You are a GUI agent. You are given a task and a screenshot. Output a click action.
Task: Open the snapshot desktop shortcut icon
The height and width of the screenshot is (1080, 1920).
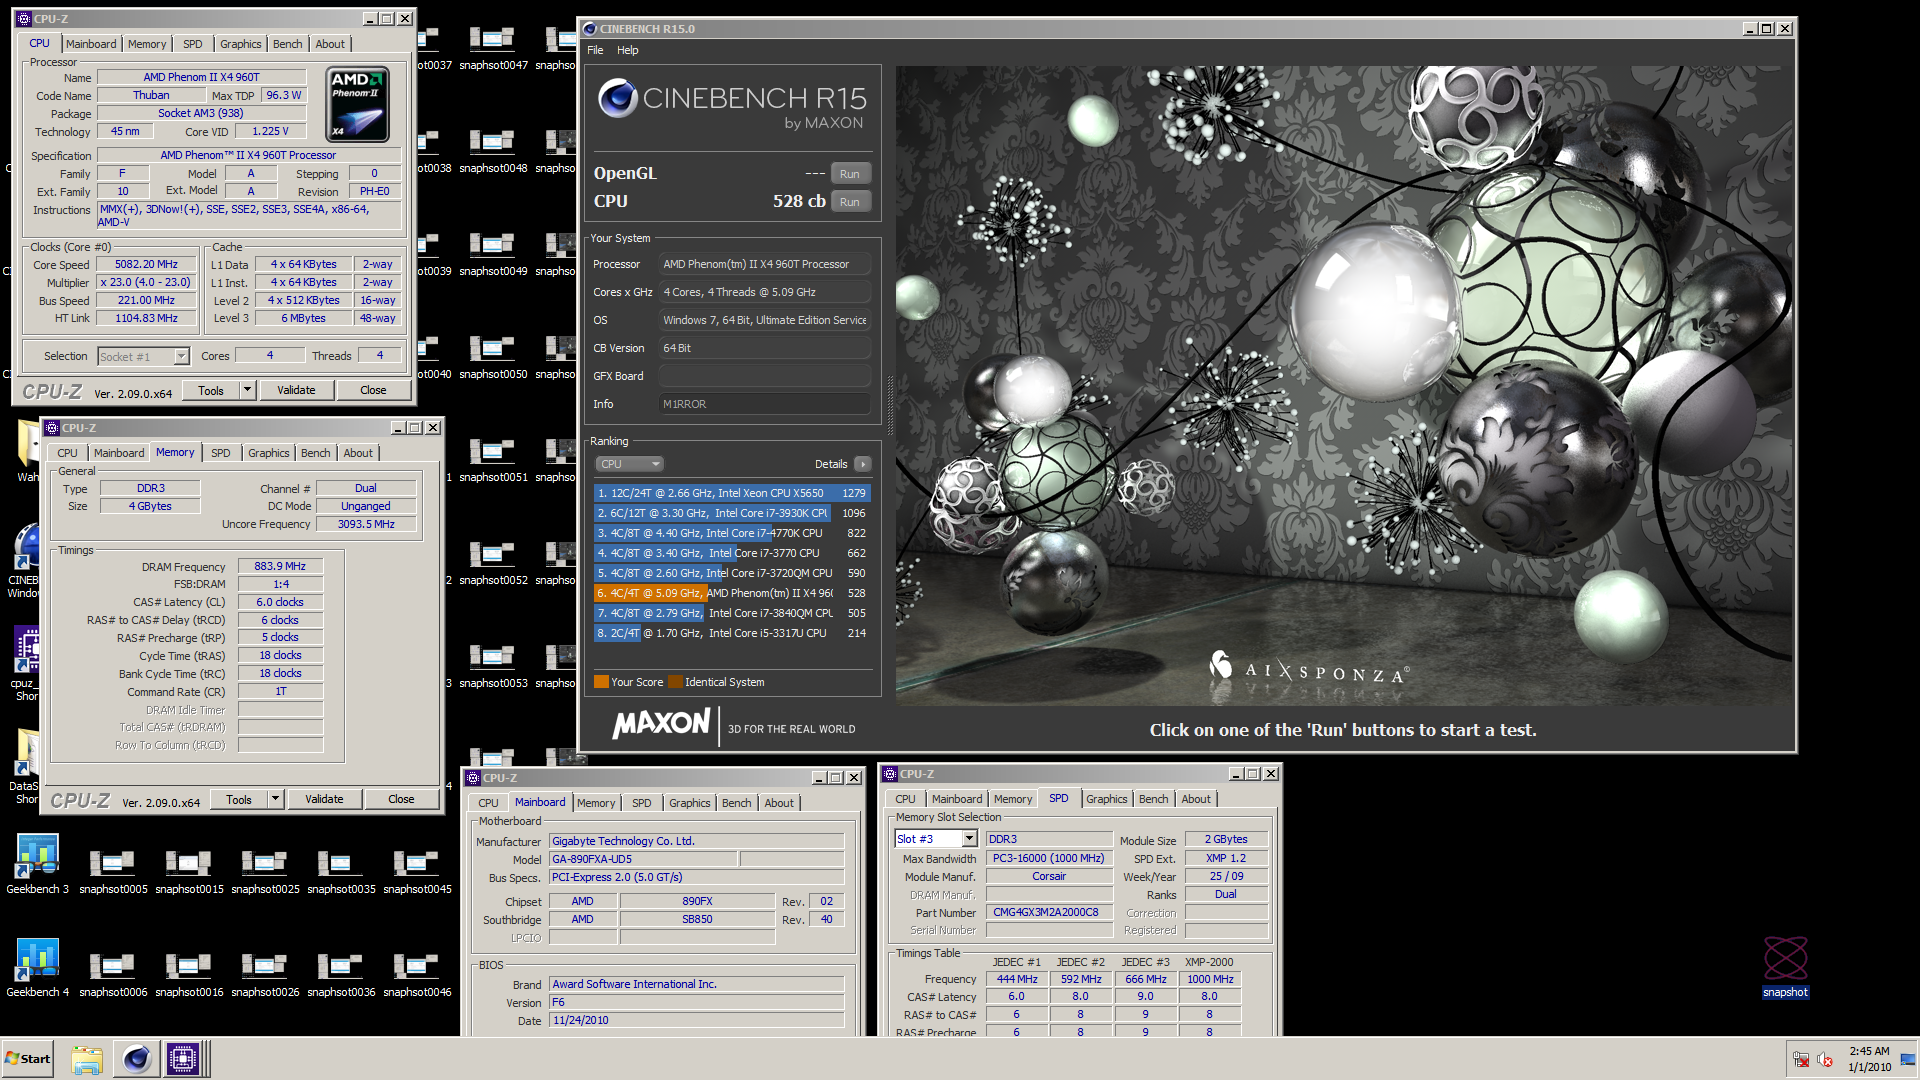click(x=1785, y=966)
